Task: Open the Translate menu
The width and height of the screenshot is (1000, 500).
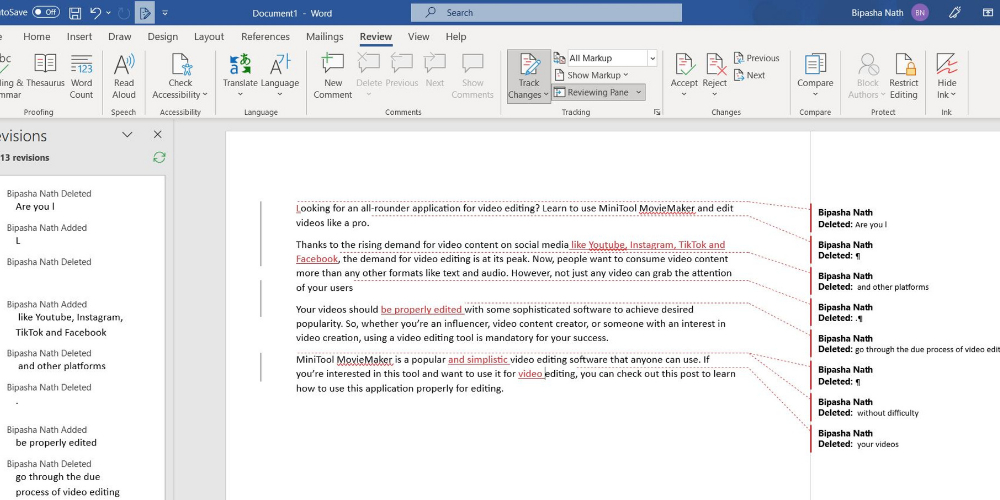Action: (240, 77)
